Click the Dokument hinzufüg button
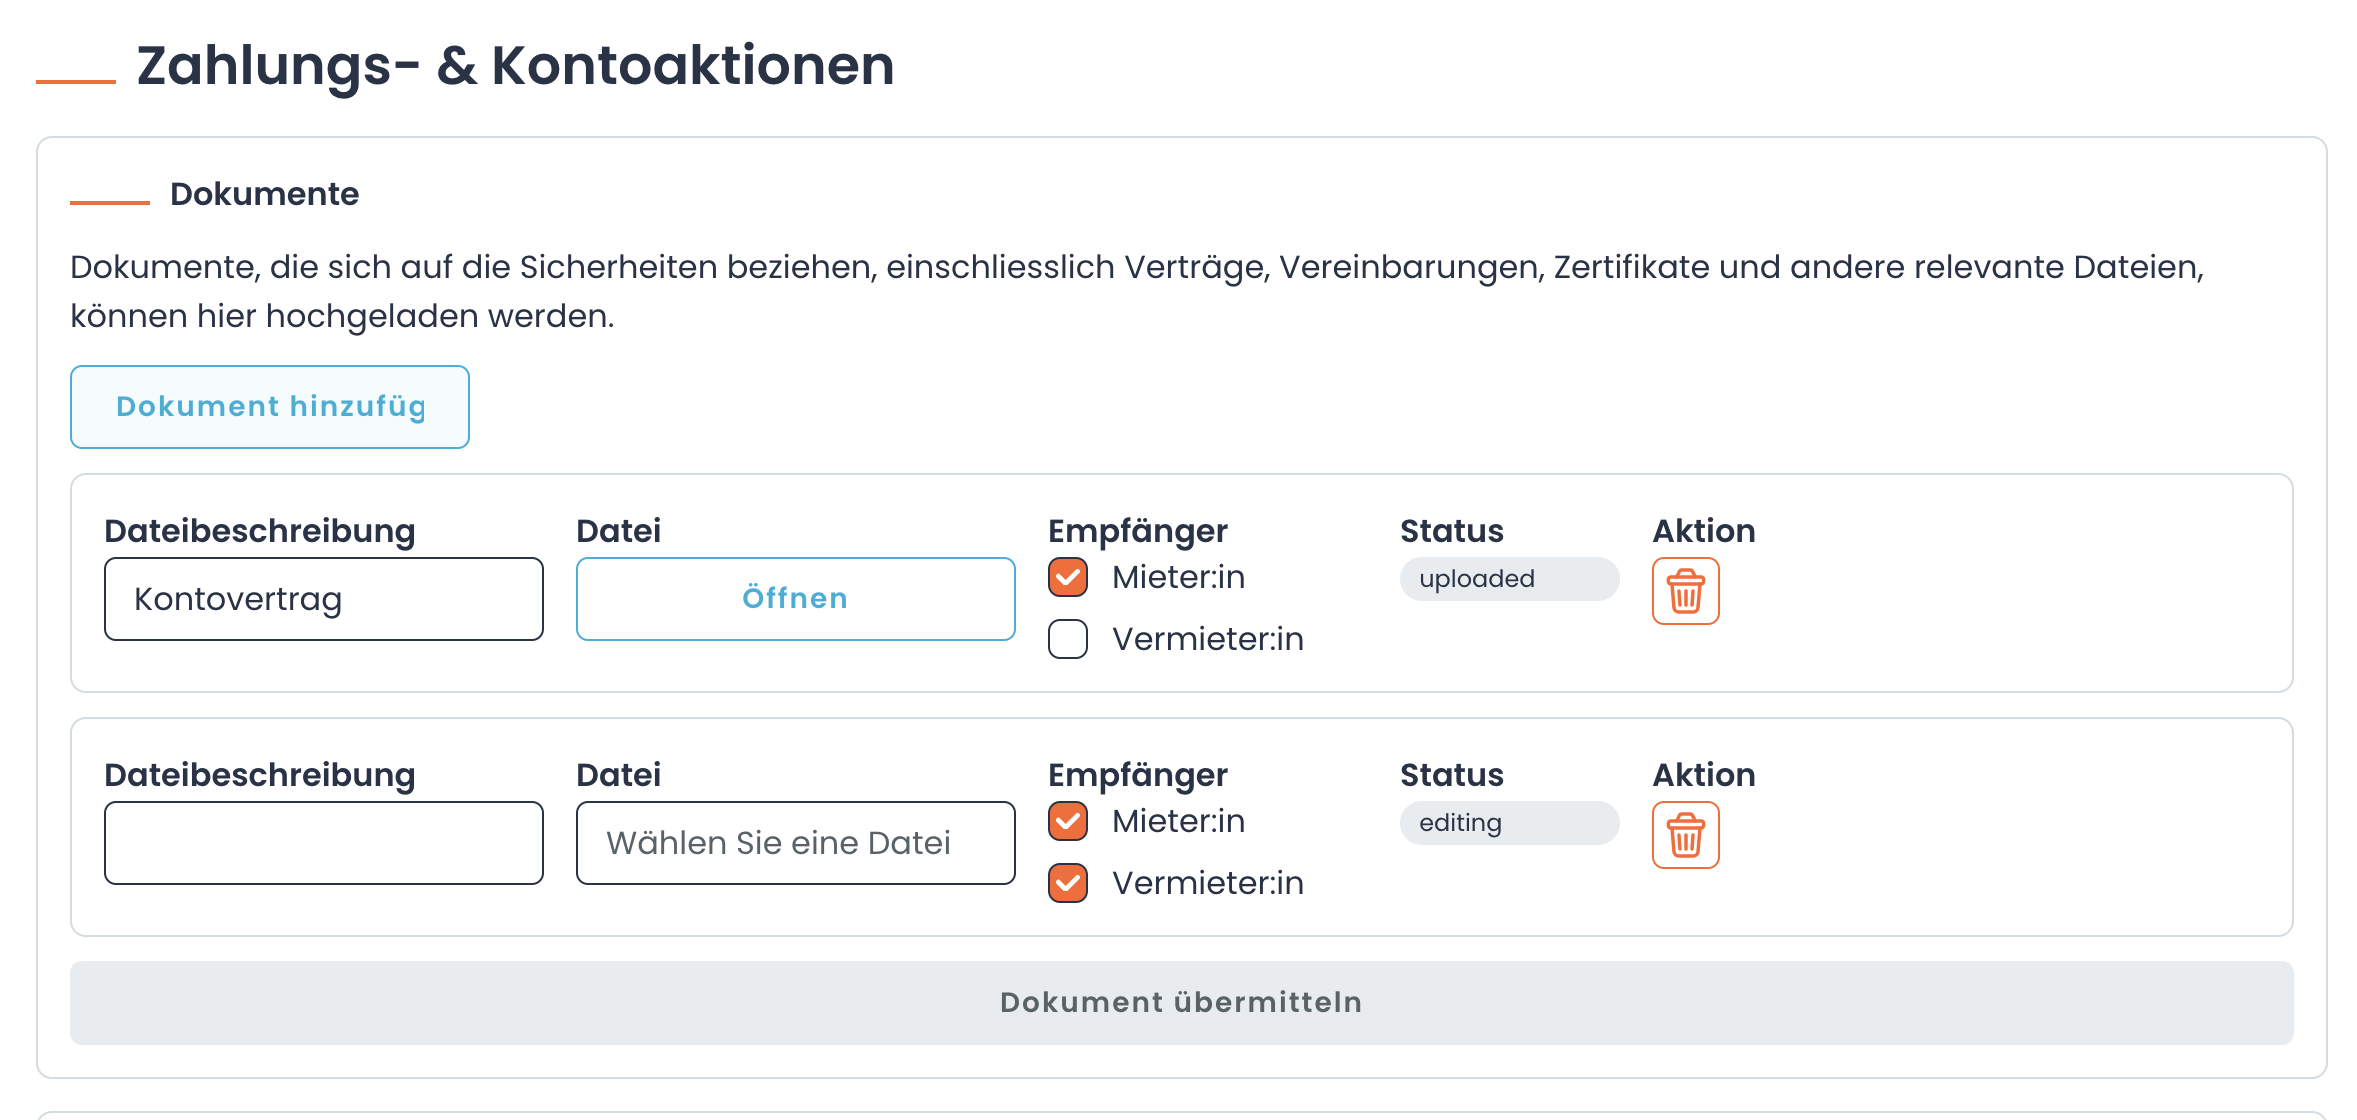Image resolution: width=2357 pixels, height=1120 pixels. pos(269,406)
